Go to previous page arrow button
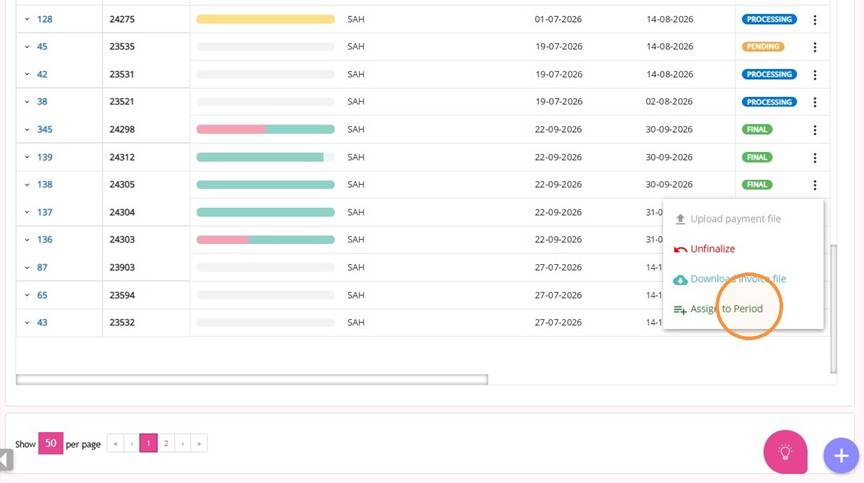864x483 pixels. click(x=132, y=443)
